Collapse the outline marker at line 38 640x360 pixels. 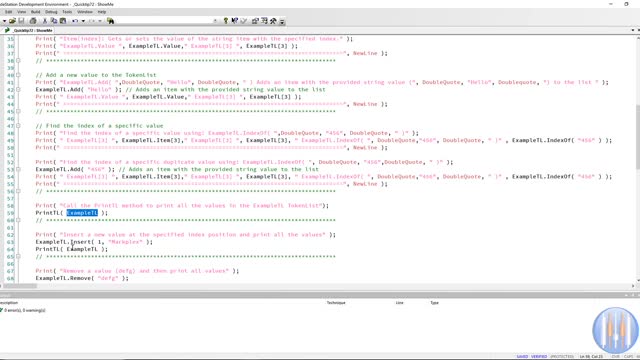18,60
